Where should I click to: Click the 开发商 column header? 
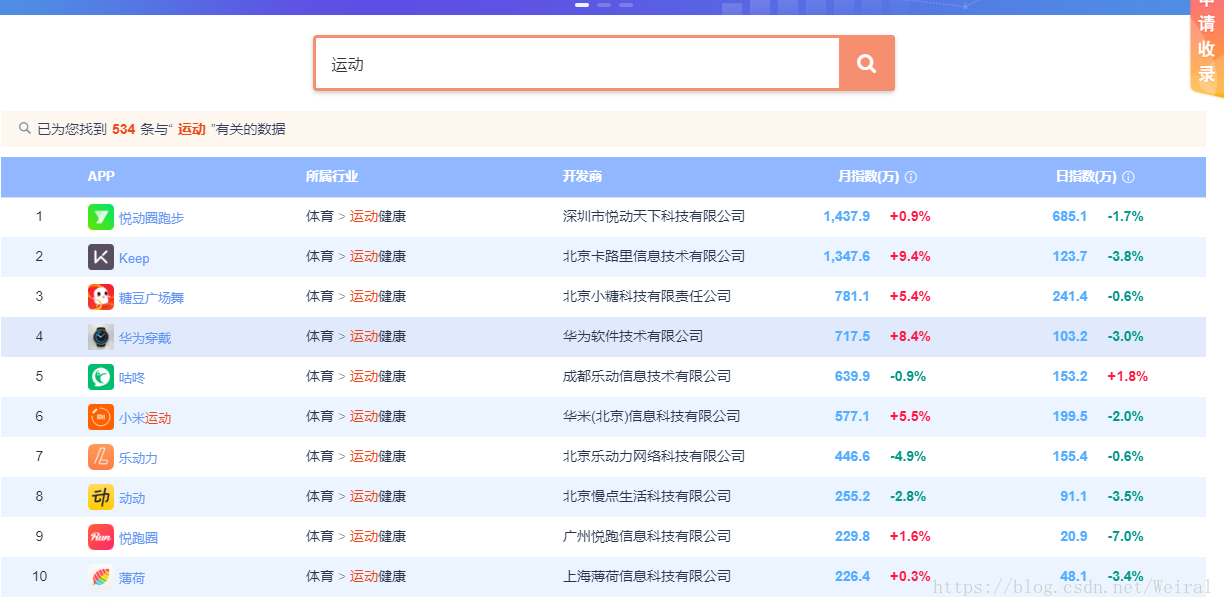coord(582,176)
